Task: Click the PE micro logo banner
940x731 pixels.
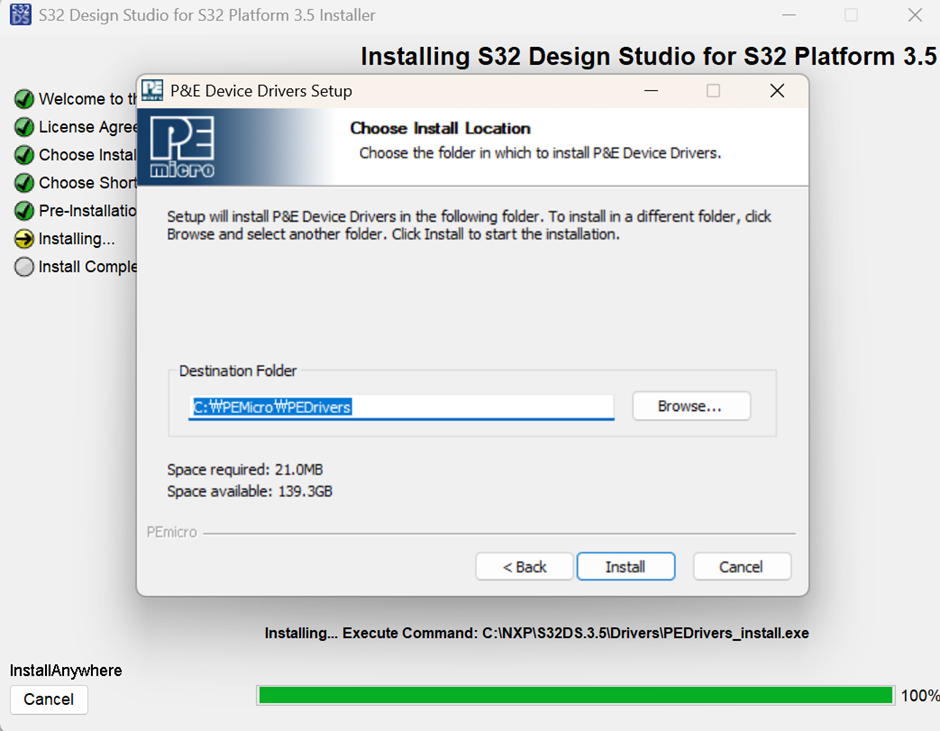Action: pos(182,147)
